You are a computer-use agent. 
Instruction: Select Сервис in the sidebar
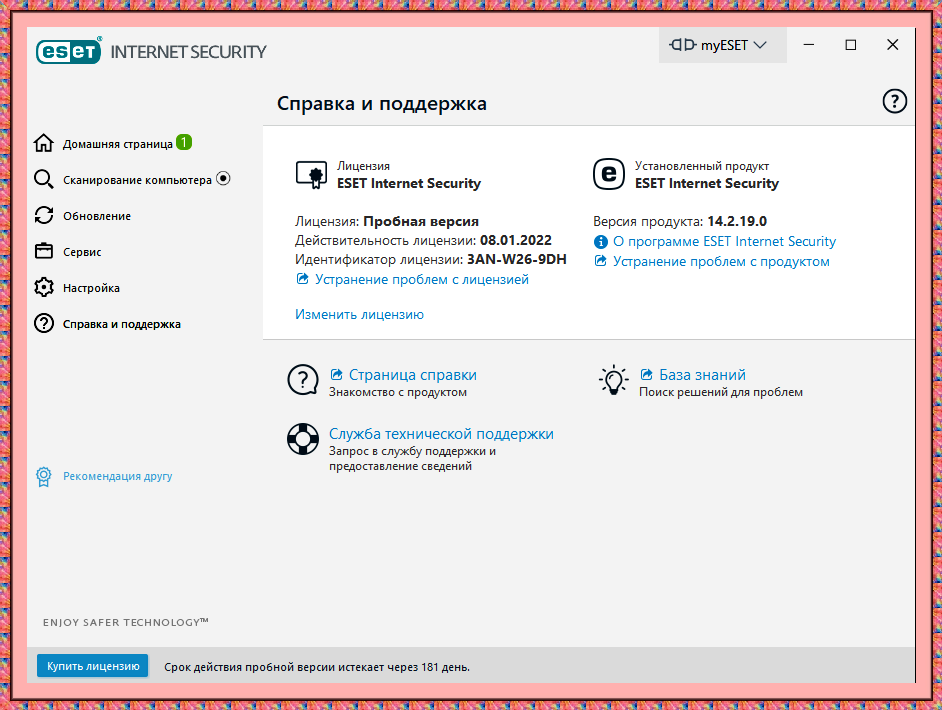tap(82, 252)
